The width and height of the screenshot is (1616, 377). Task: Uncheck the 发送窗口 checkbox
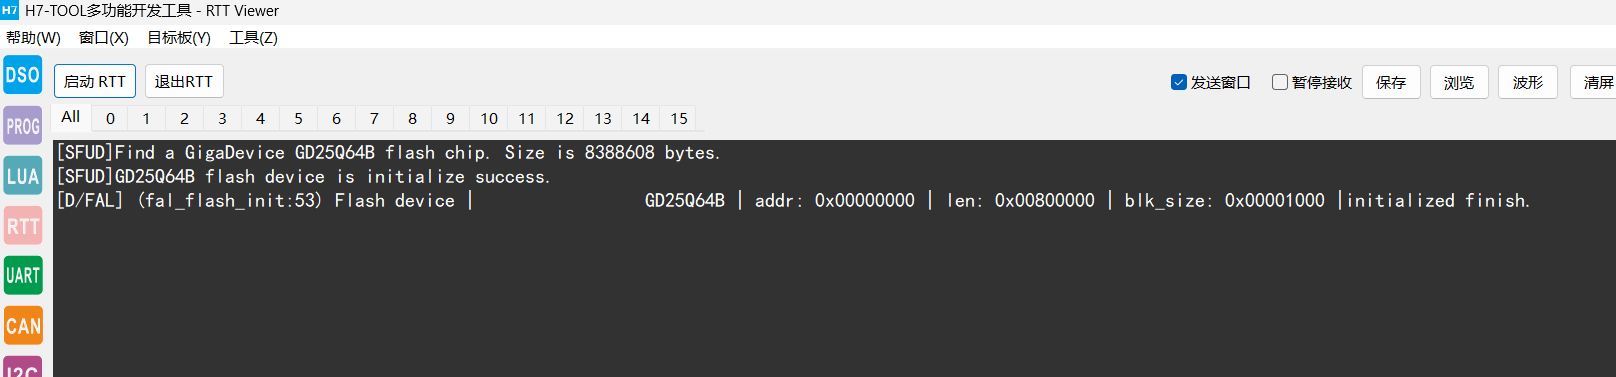click(x=1179, y=82)
